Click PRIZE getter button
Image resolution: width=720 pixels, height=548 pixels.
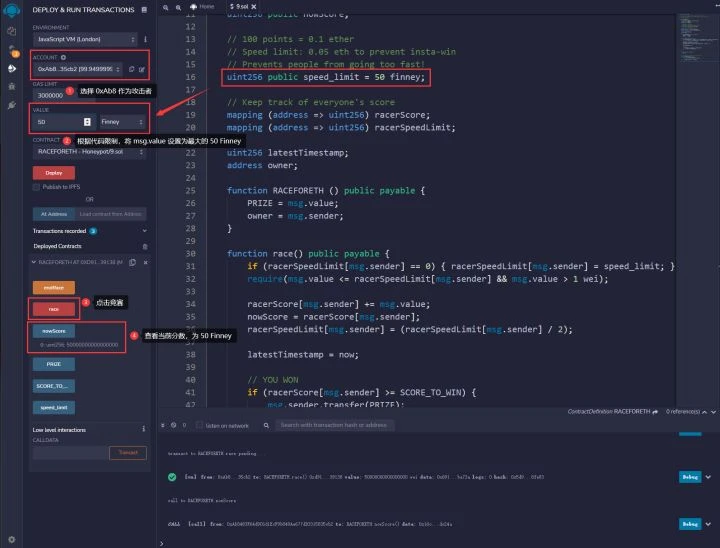(54, 364)
